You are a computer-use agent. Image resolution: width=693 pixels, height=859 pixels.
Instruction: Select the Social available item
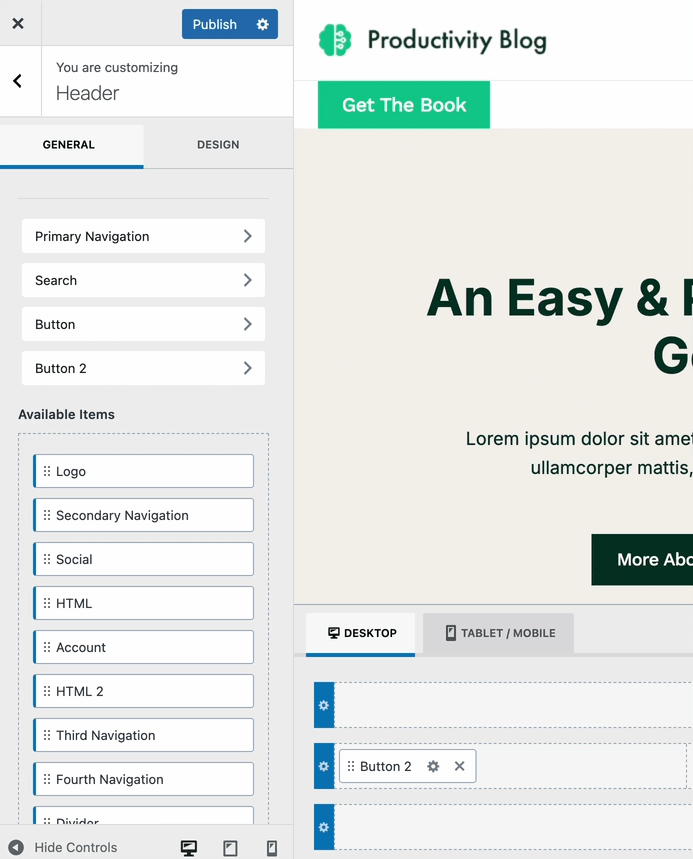[x=143, y=559]
